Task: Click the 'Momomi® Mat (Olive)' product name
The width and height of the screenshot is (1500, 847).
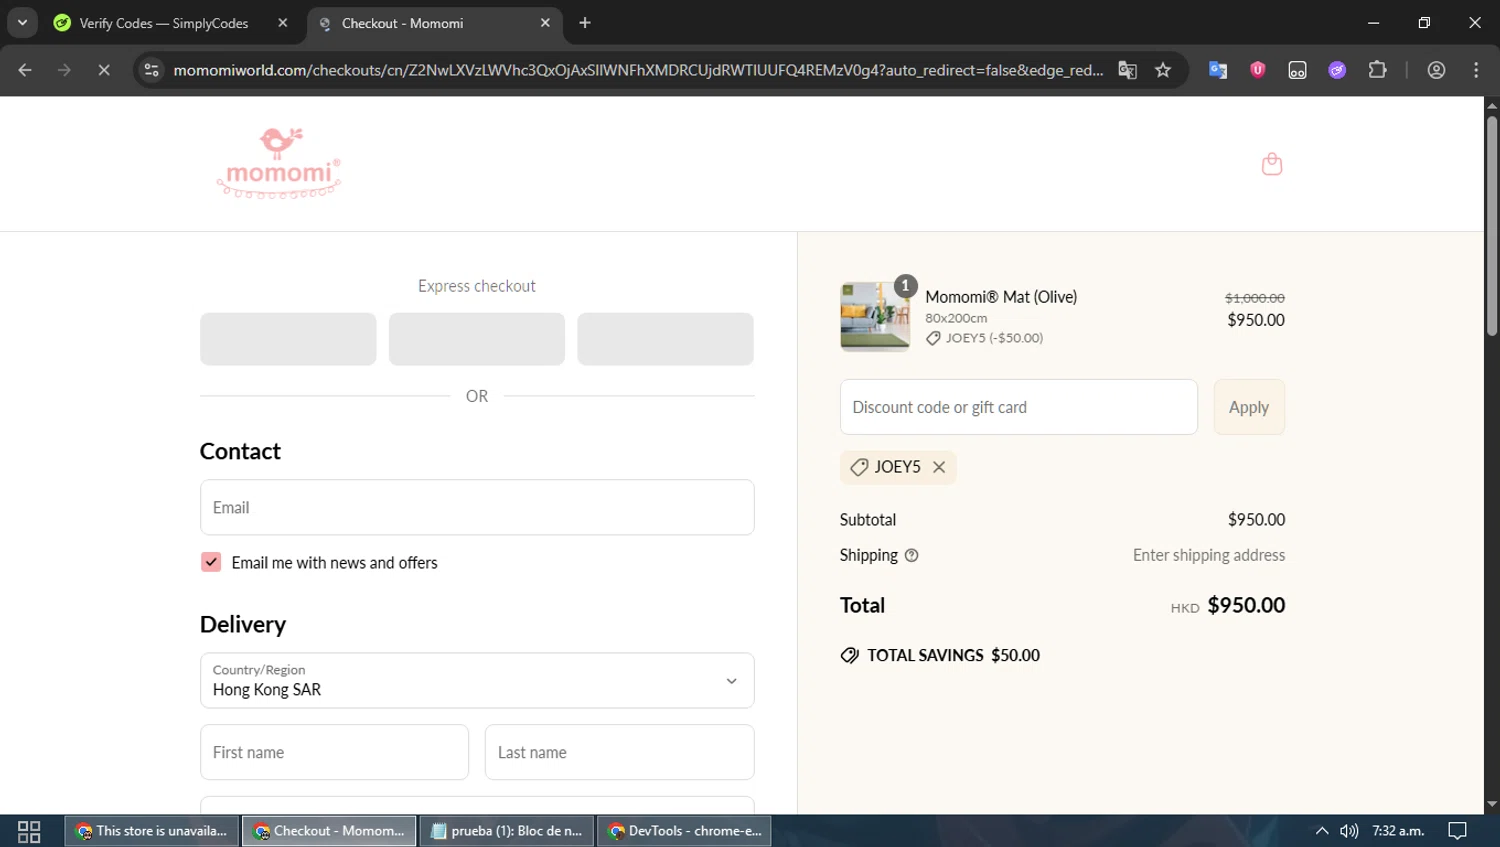Action: (1001, 297)
